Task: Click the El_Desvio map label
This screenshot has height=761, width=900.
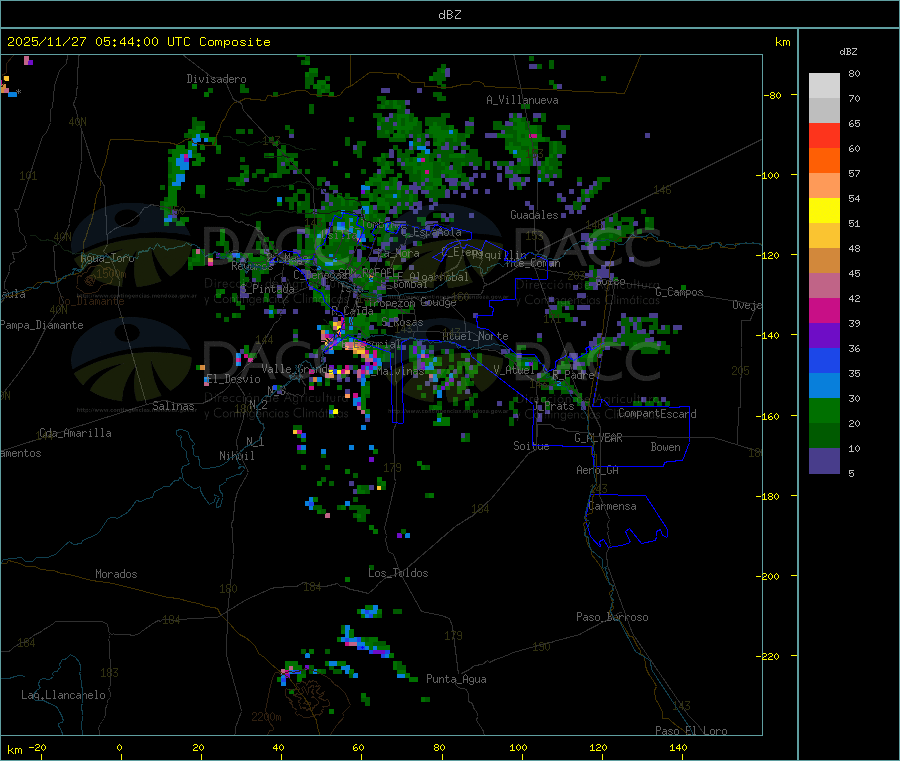Action: (x=233, y=379)
